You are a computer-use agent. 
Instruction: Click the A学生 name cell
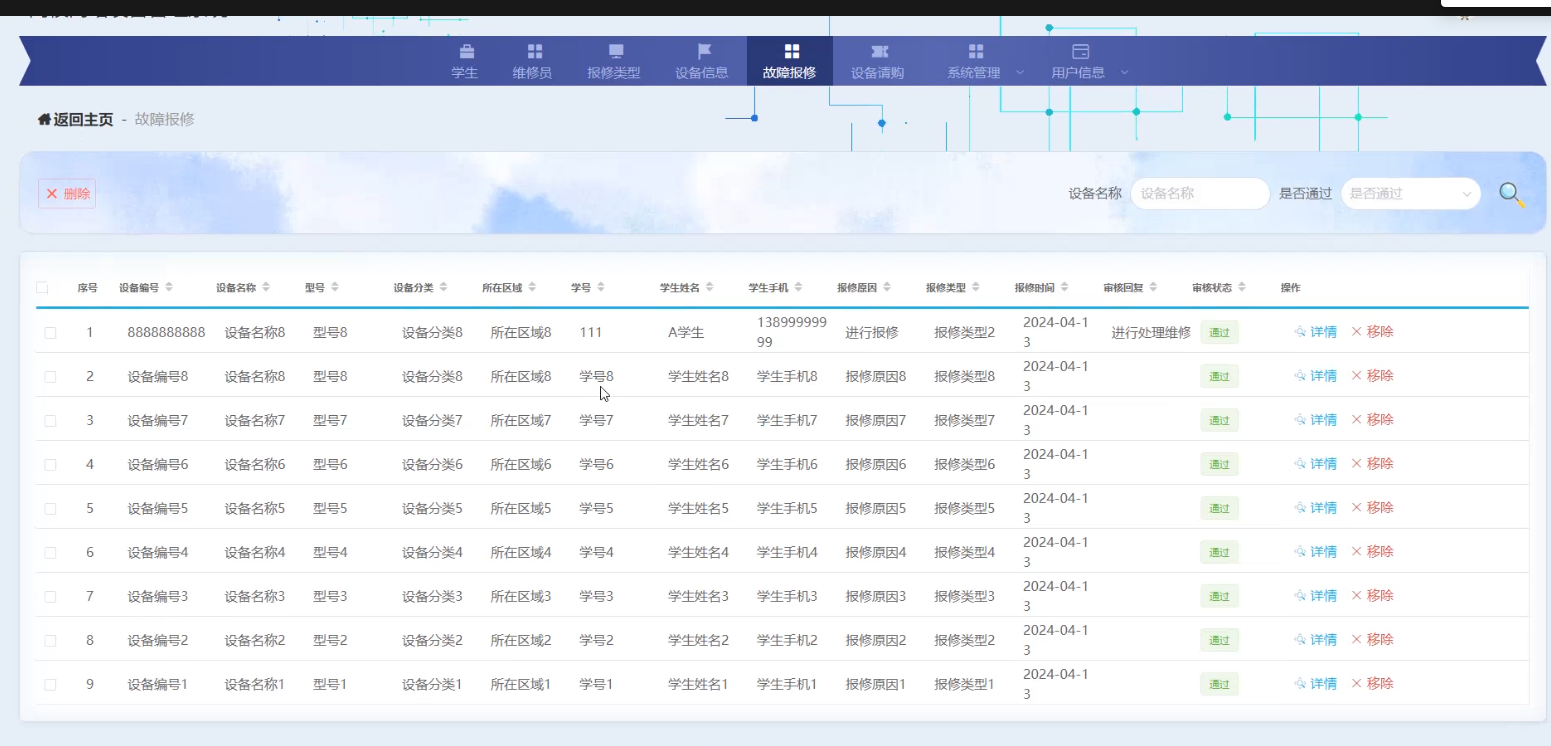coord(686,333)
